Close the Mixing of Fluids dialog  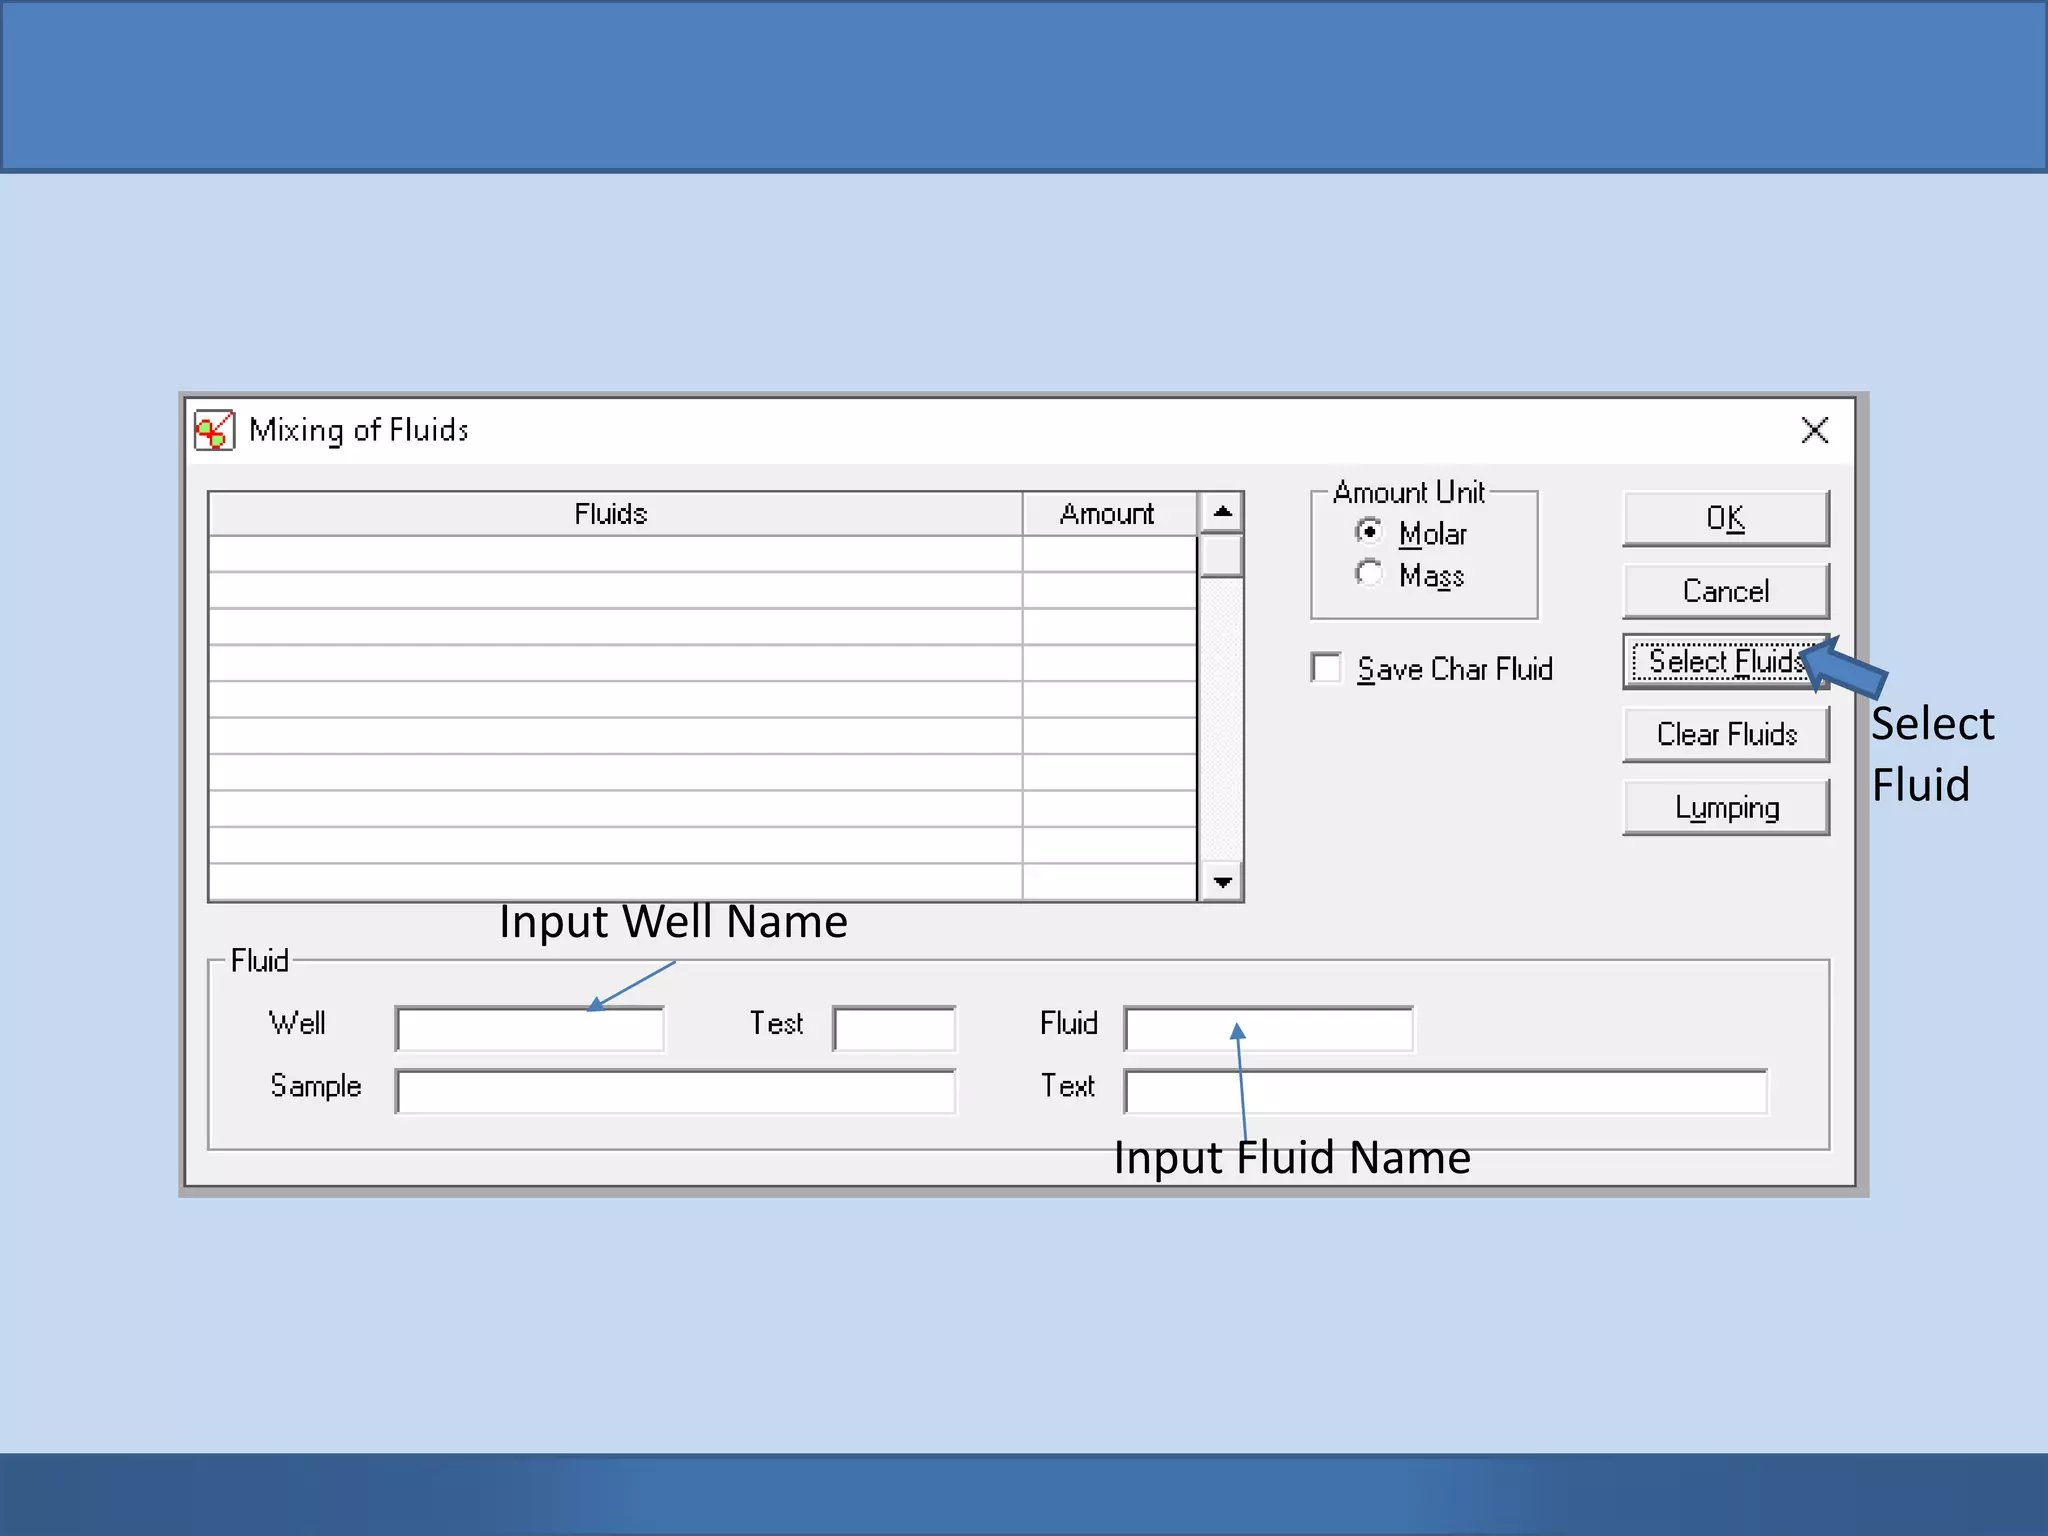pos(1814,431)
